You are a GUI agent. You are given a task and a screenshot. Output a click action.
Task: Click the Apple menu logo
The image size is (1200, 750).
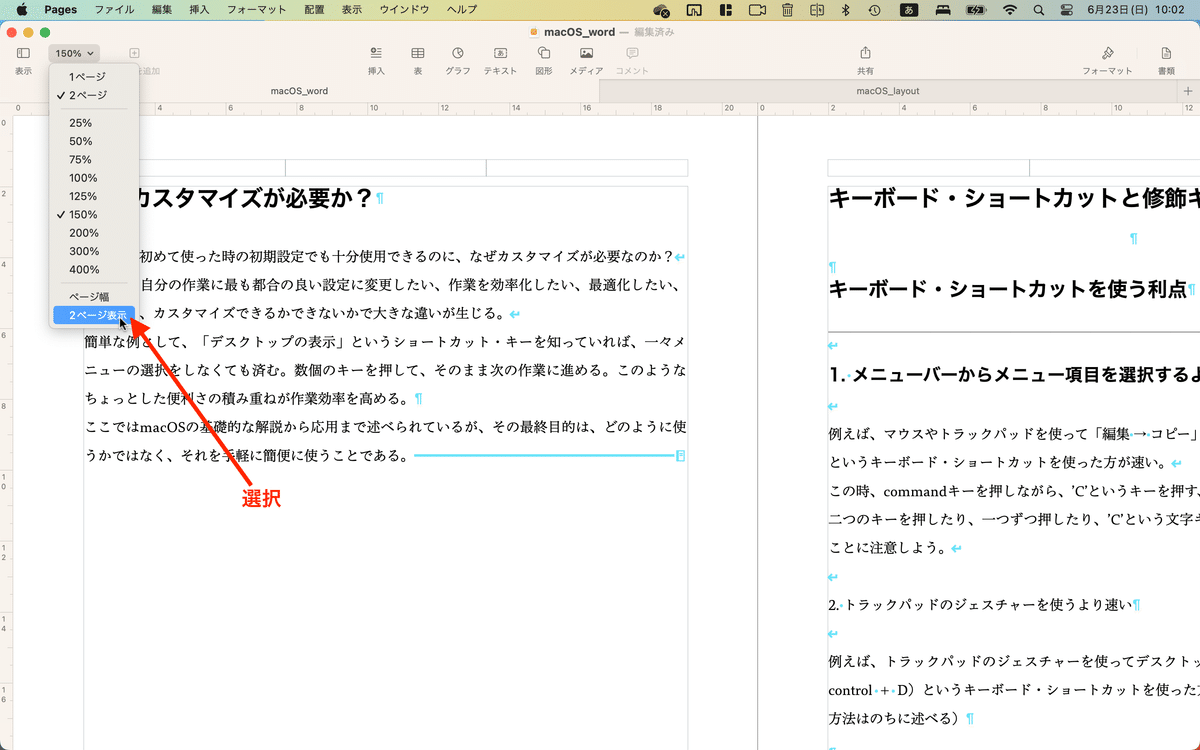point(22,9)
